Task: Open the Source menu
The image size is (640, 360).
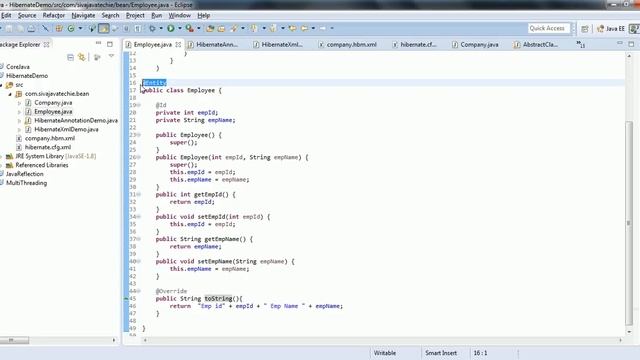Action: coord(27,16)
